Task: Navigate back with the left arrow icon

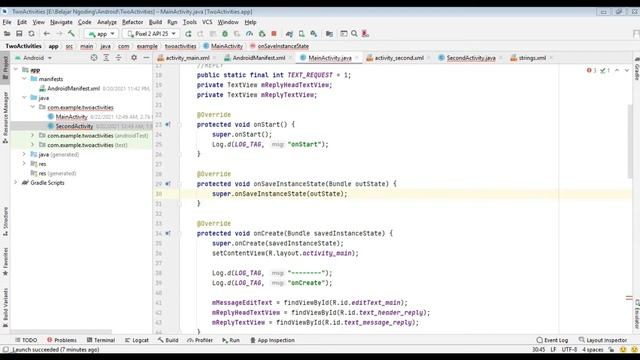Action: [47, 34]
